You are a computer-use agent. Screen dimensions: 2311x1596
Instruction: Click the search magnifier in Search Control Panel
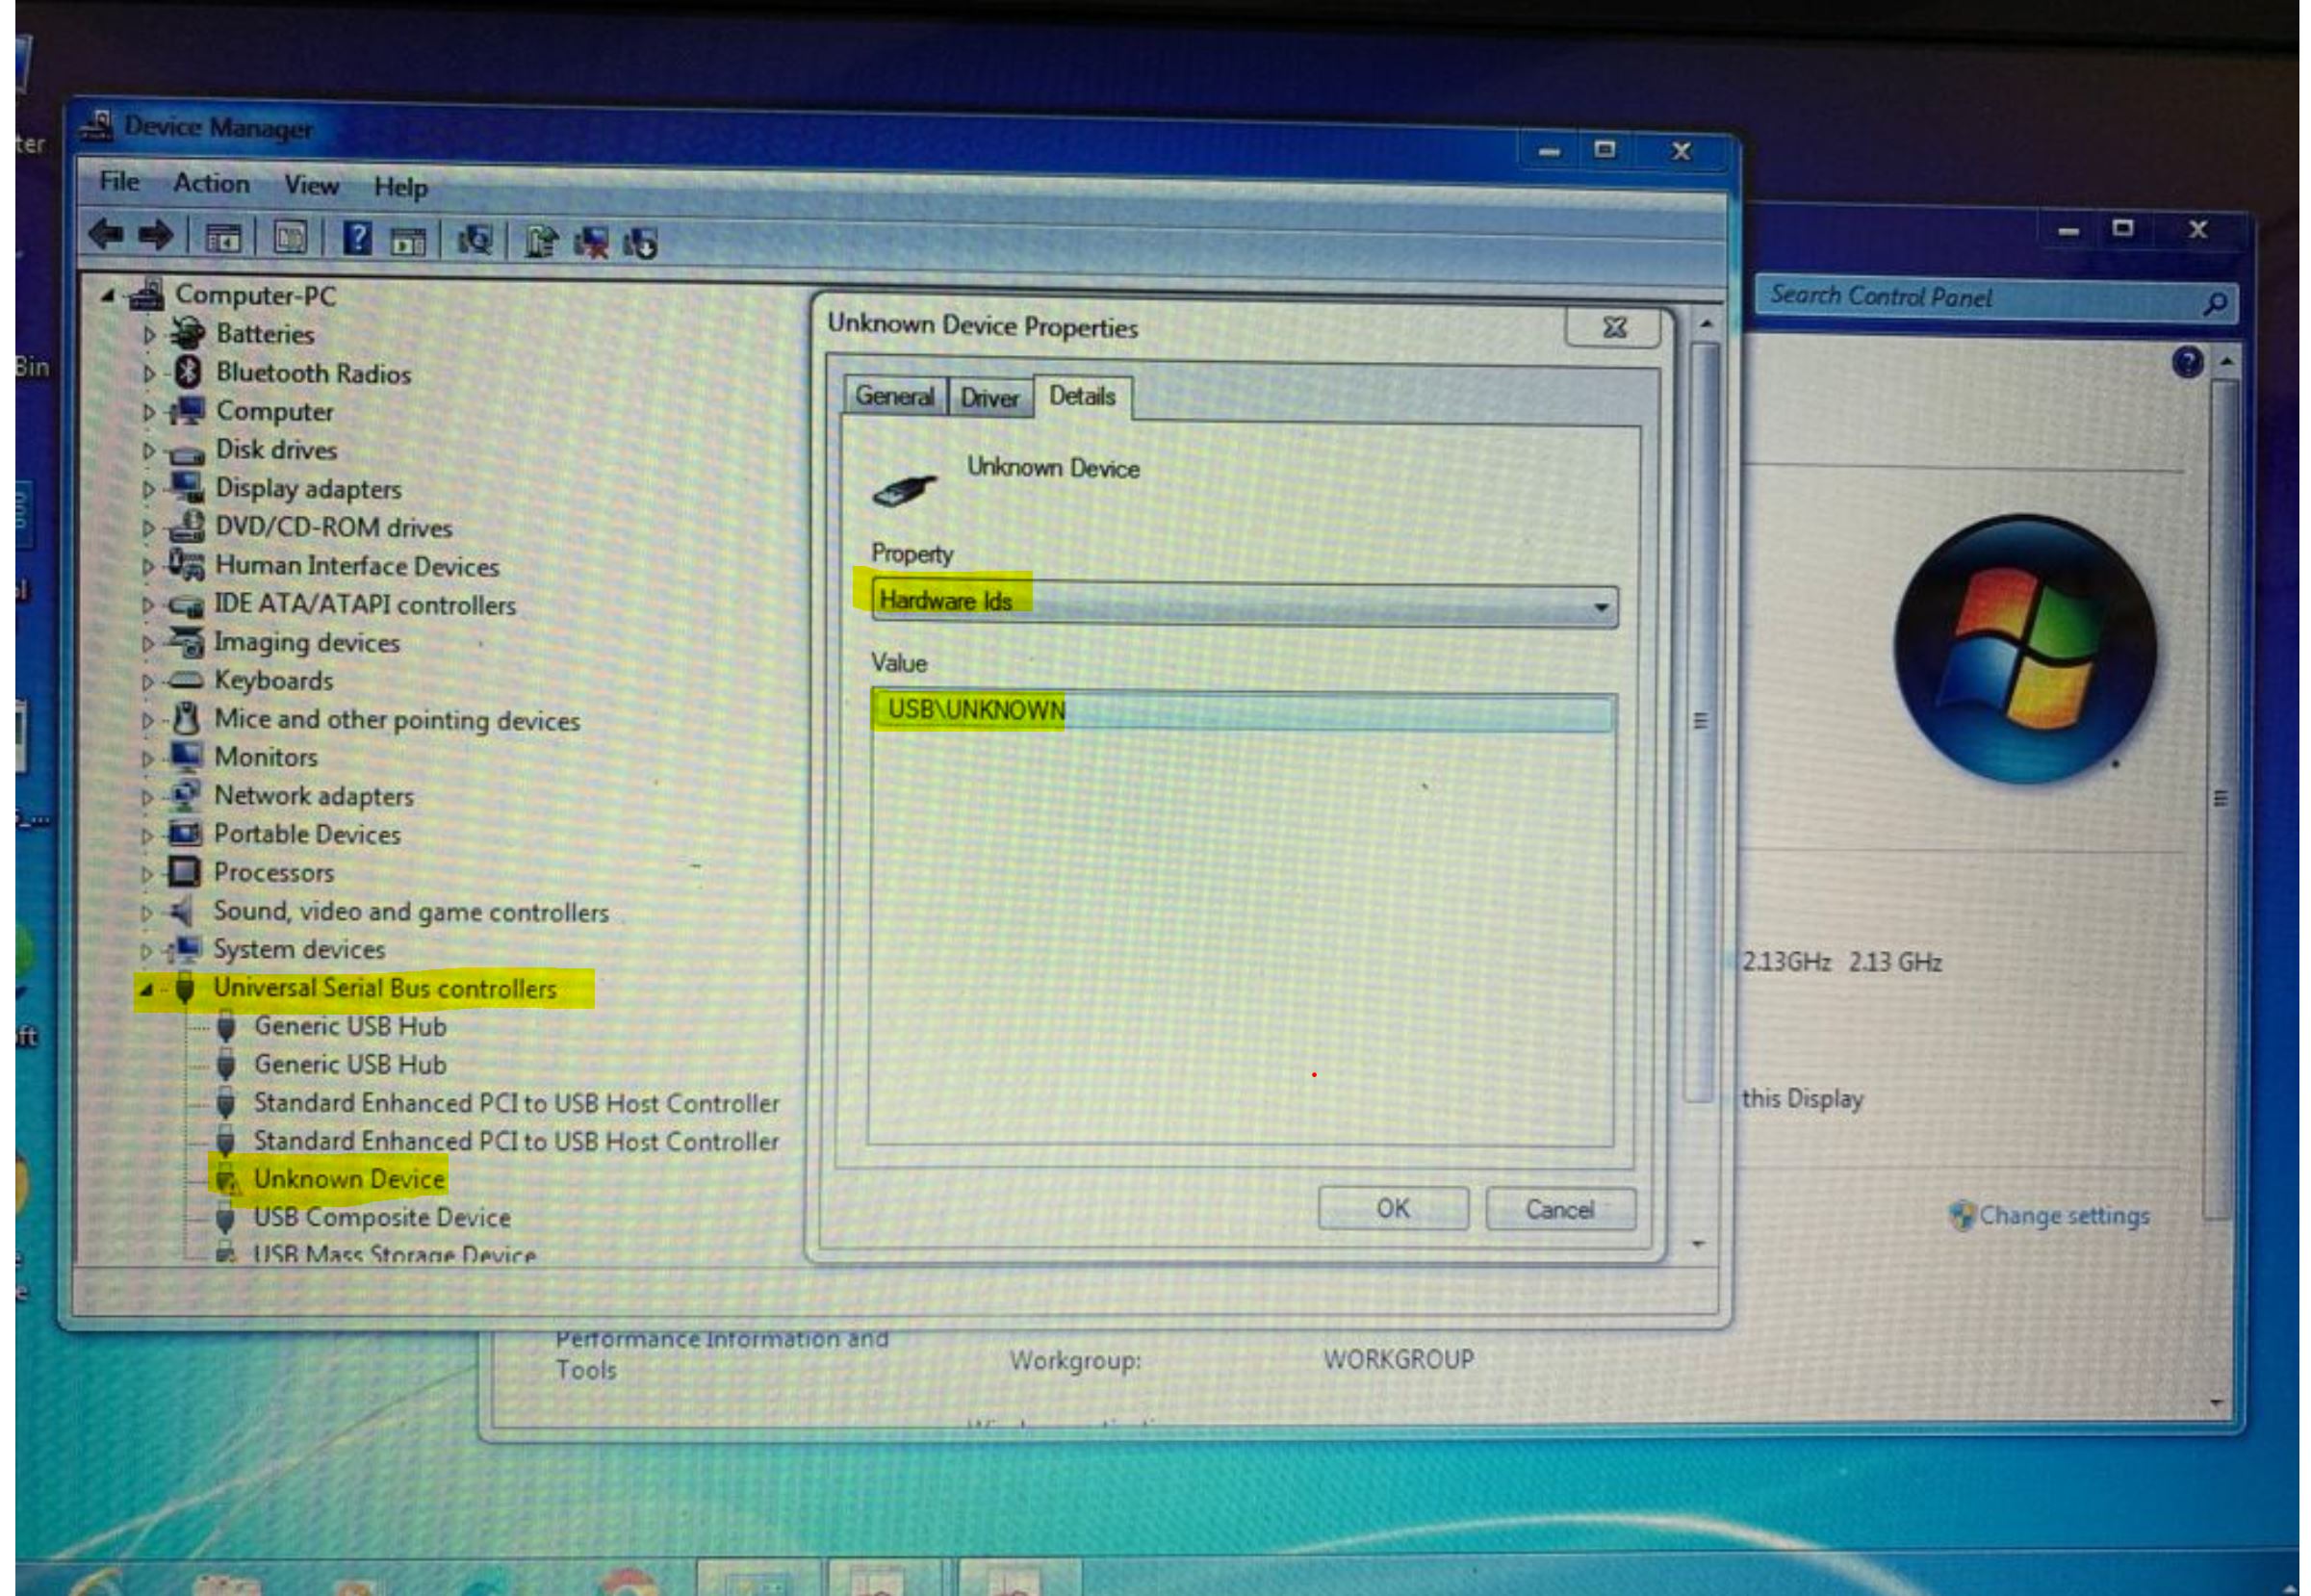[2219, 299]
